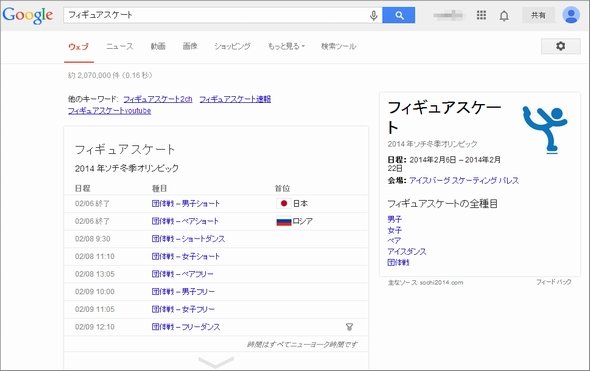Switch to the ニュース tab

coord(119,46)
